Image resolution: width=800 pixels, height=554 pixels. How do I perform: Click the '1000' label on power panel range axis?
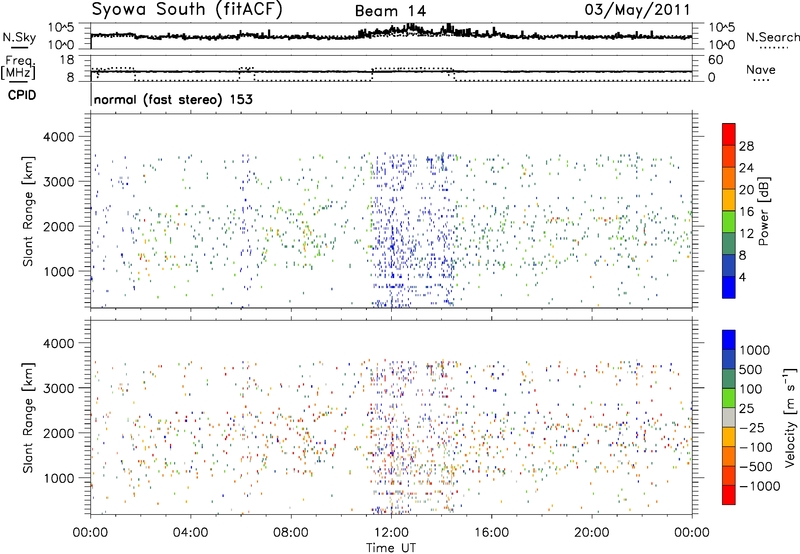(58, 271)
